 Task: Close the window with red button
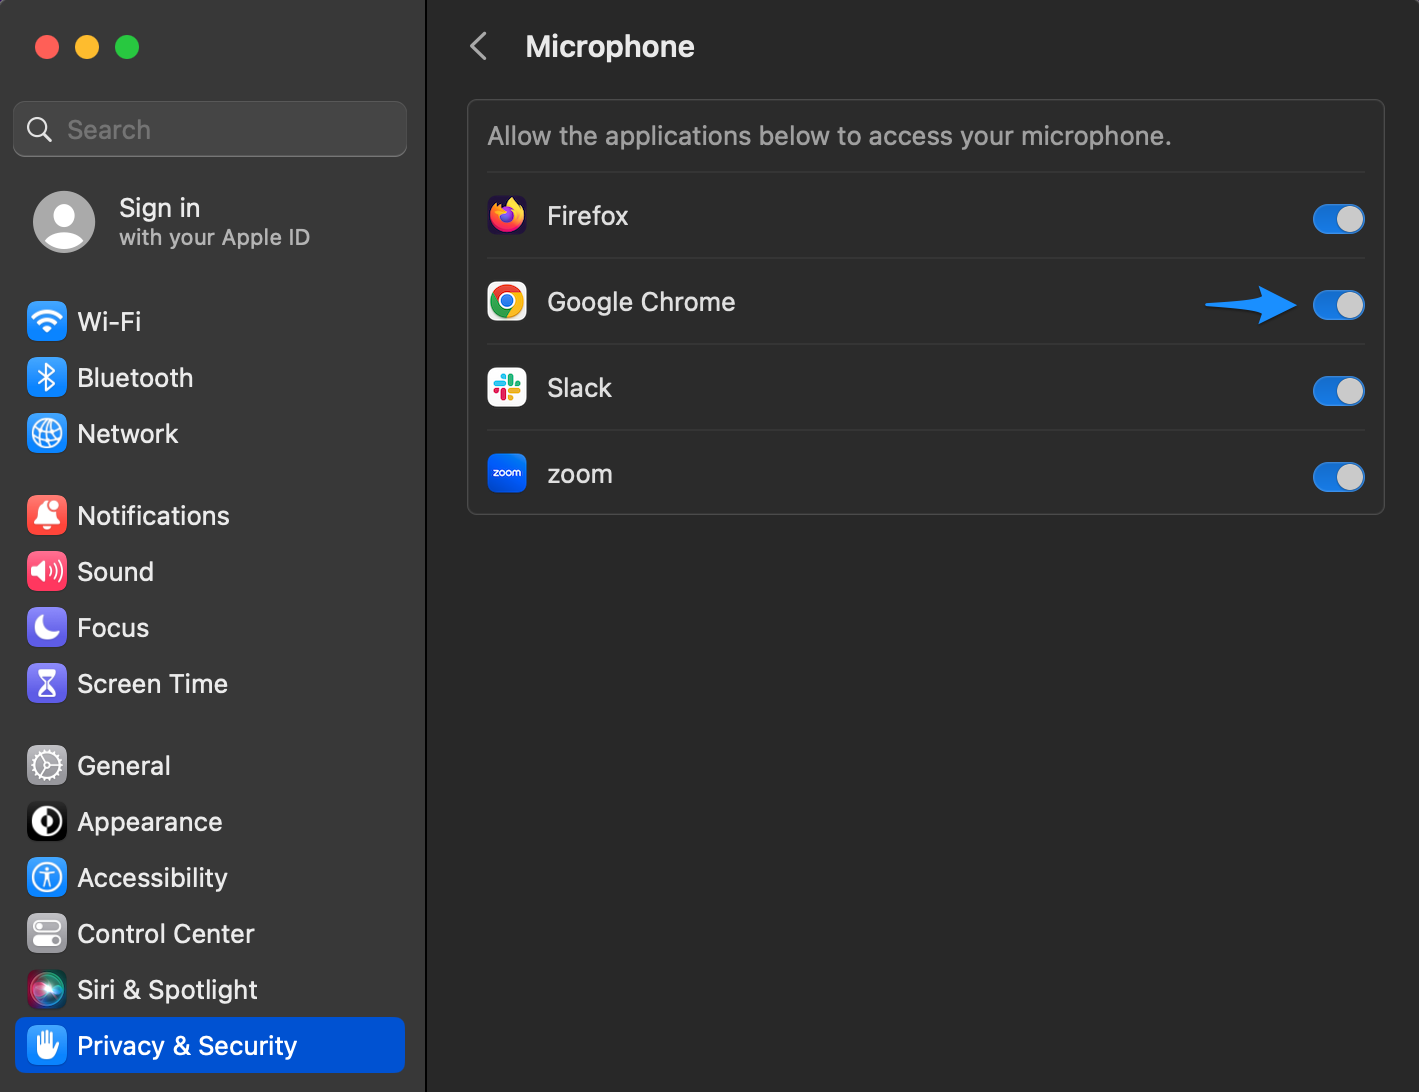[x=47, y=47]
